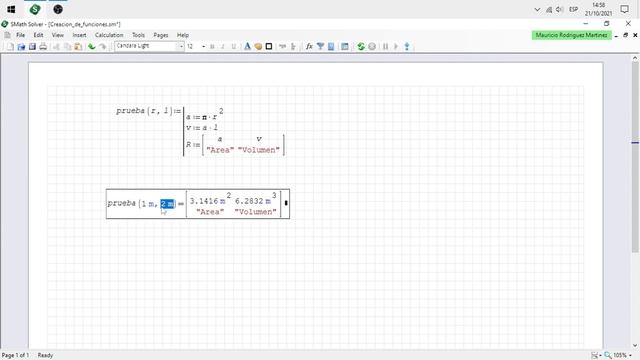This screenshot has height=360, width=640.
Task: Toggle border around region
Action: point(269,47)
